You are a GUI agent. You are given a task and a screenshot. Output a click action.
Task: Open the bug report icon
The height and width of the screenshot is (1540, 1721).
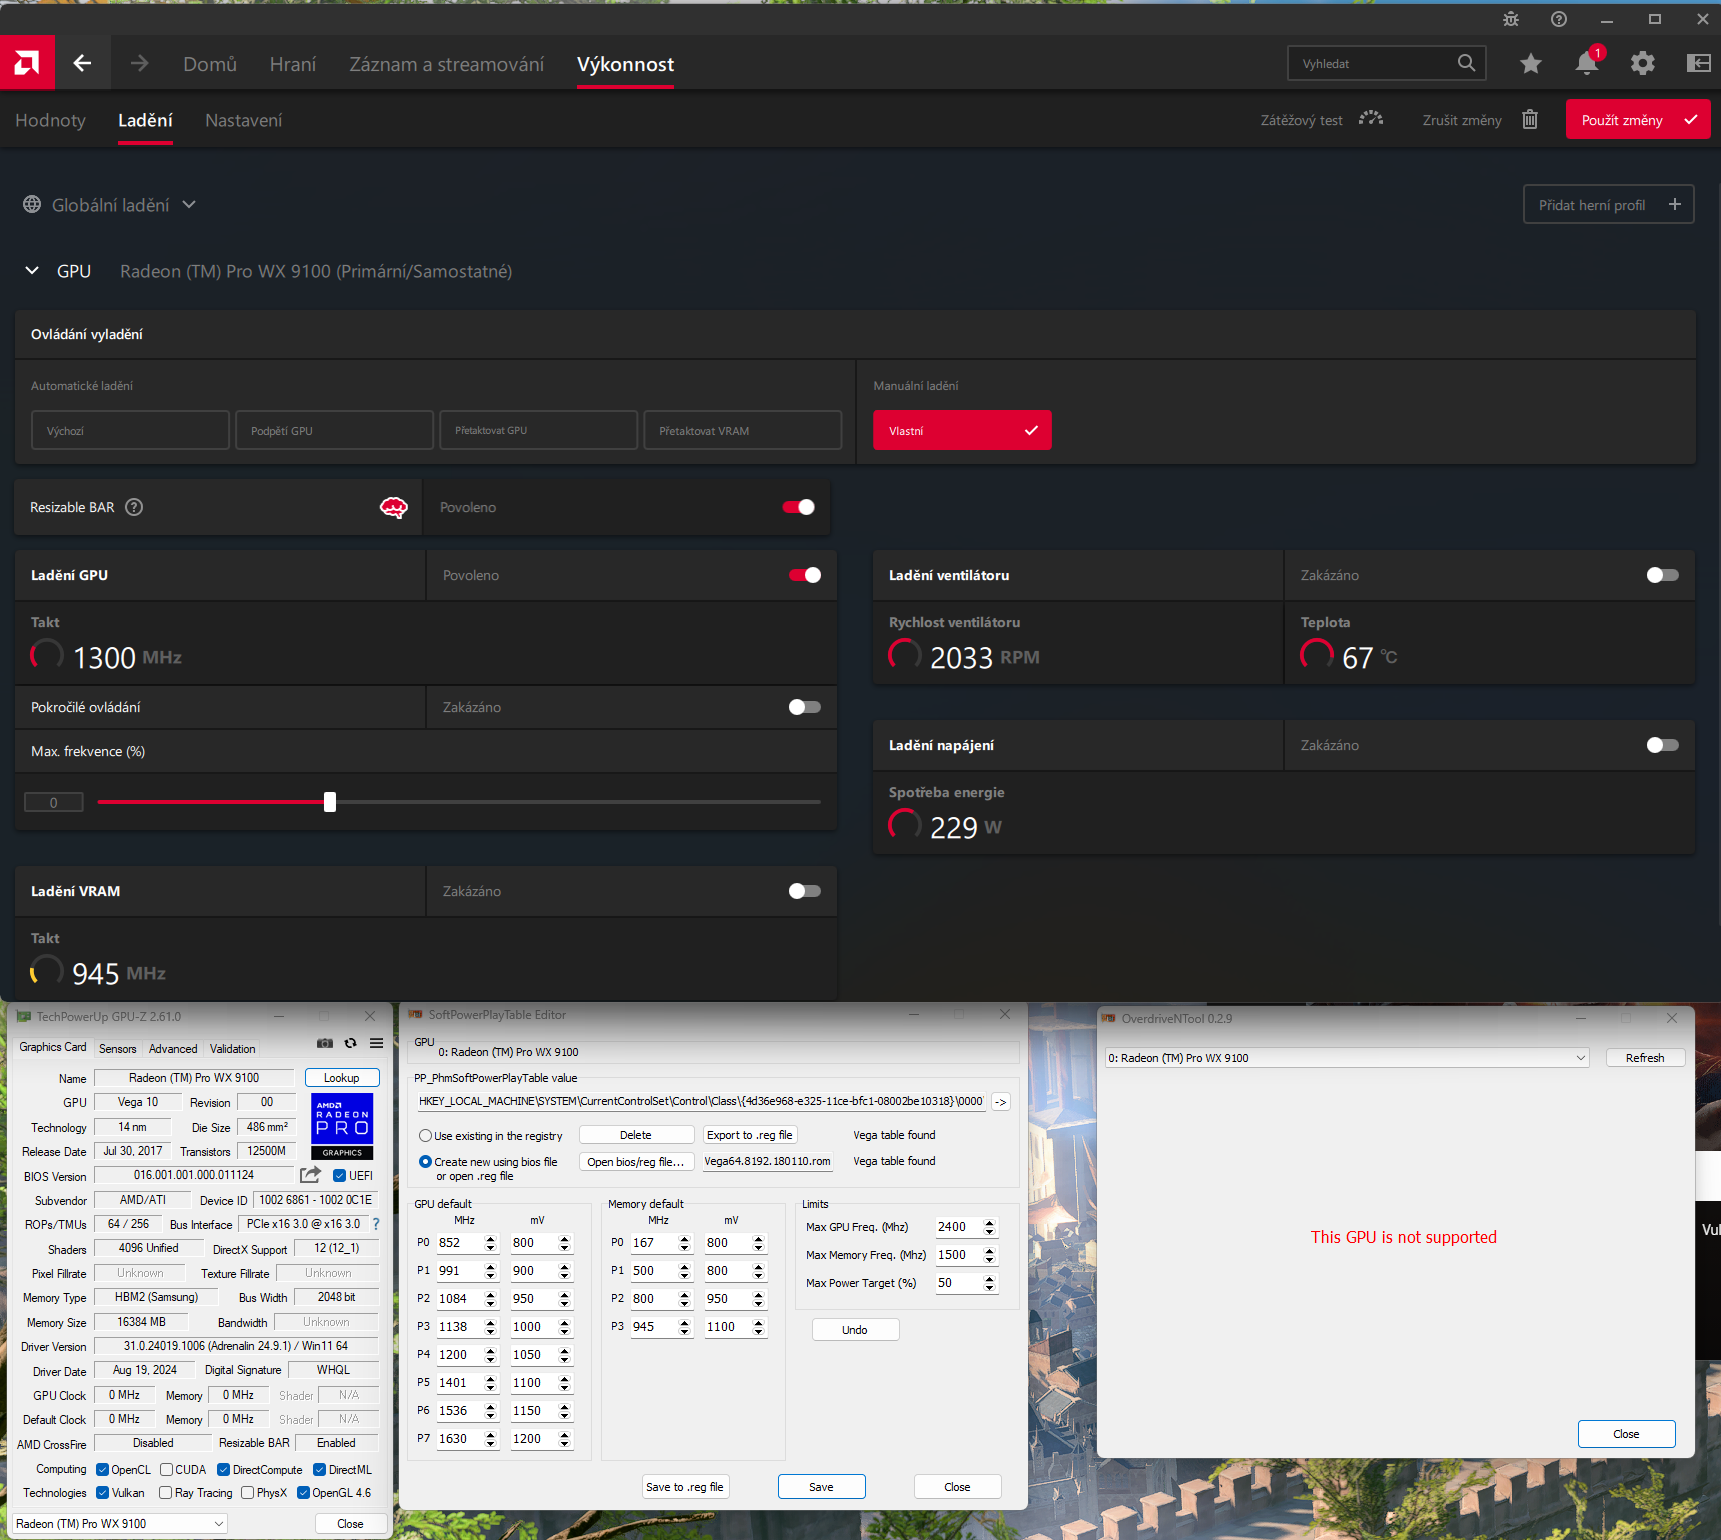tap(1511, 19)
